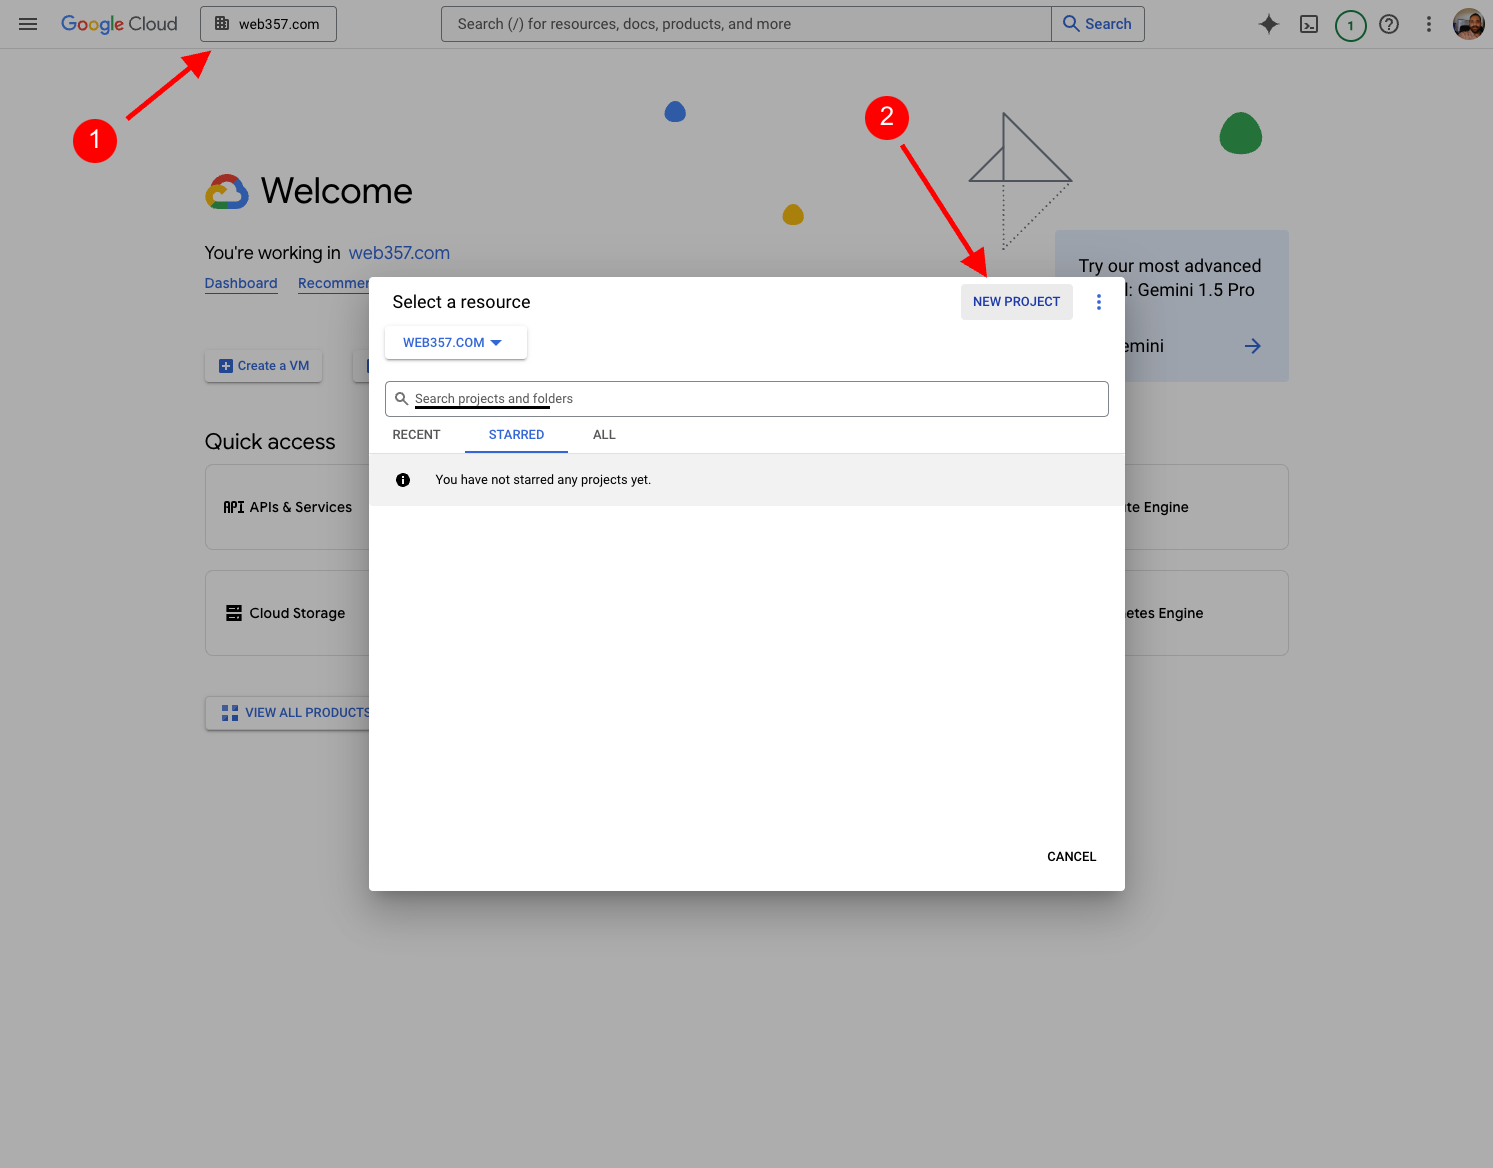This screenshot has width=1493, height=1168.
Task: Expand the WEB357.COM organization dropdown
Action: point(456,342)
